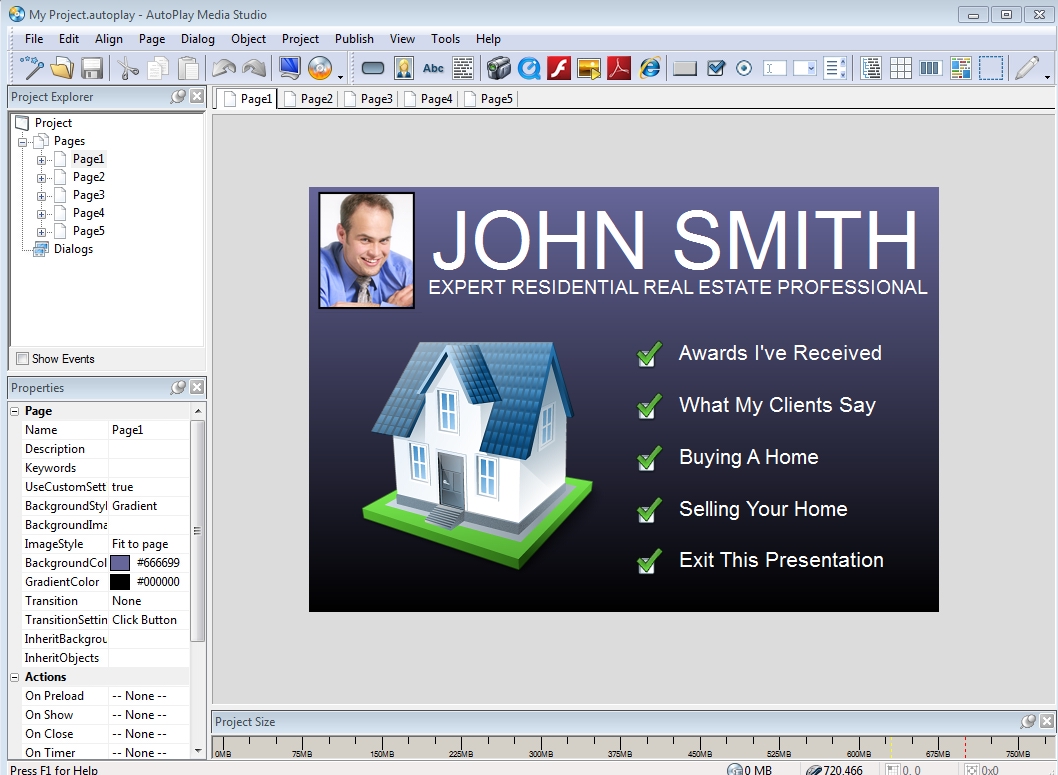The width and height of the screenshot is (1058, 775).
Task: Click the pencil tool icon
Action: tap(1027, 68)
